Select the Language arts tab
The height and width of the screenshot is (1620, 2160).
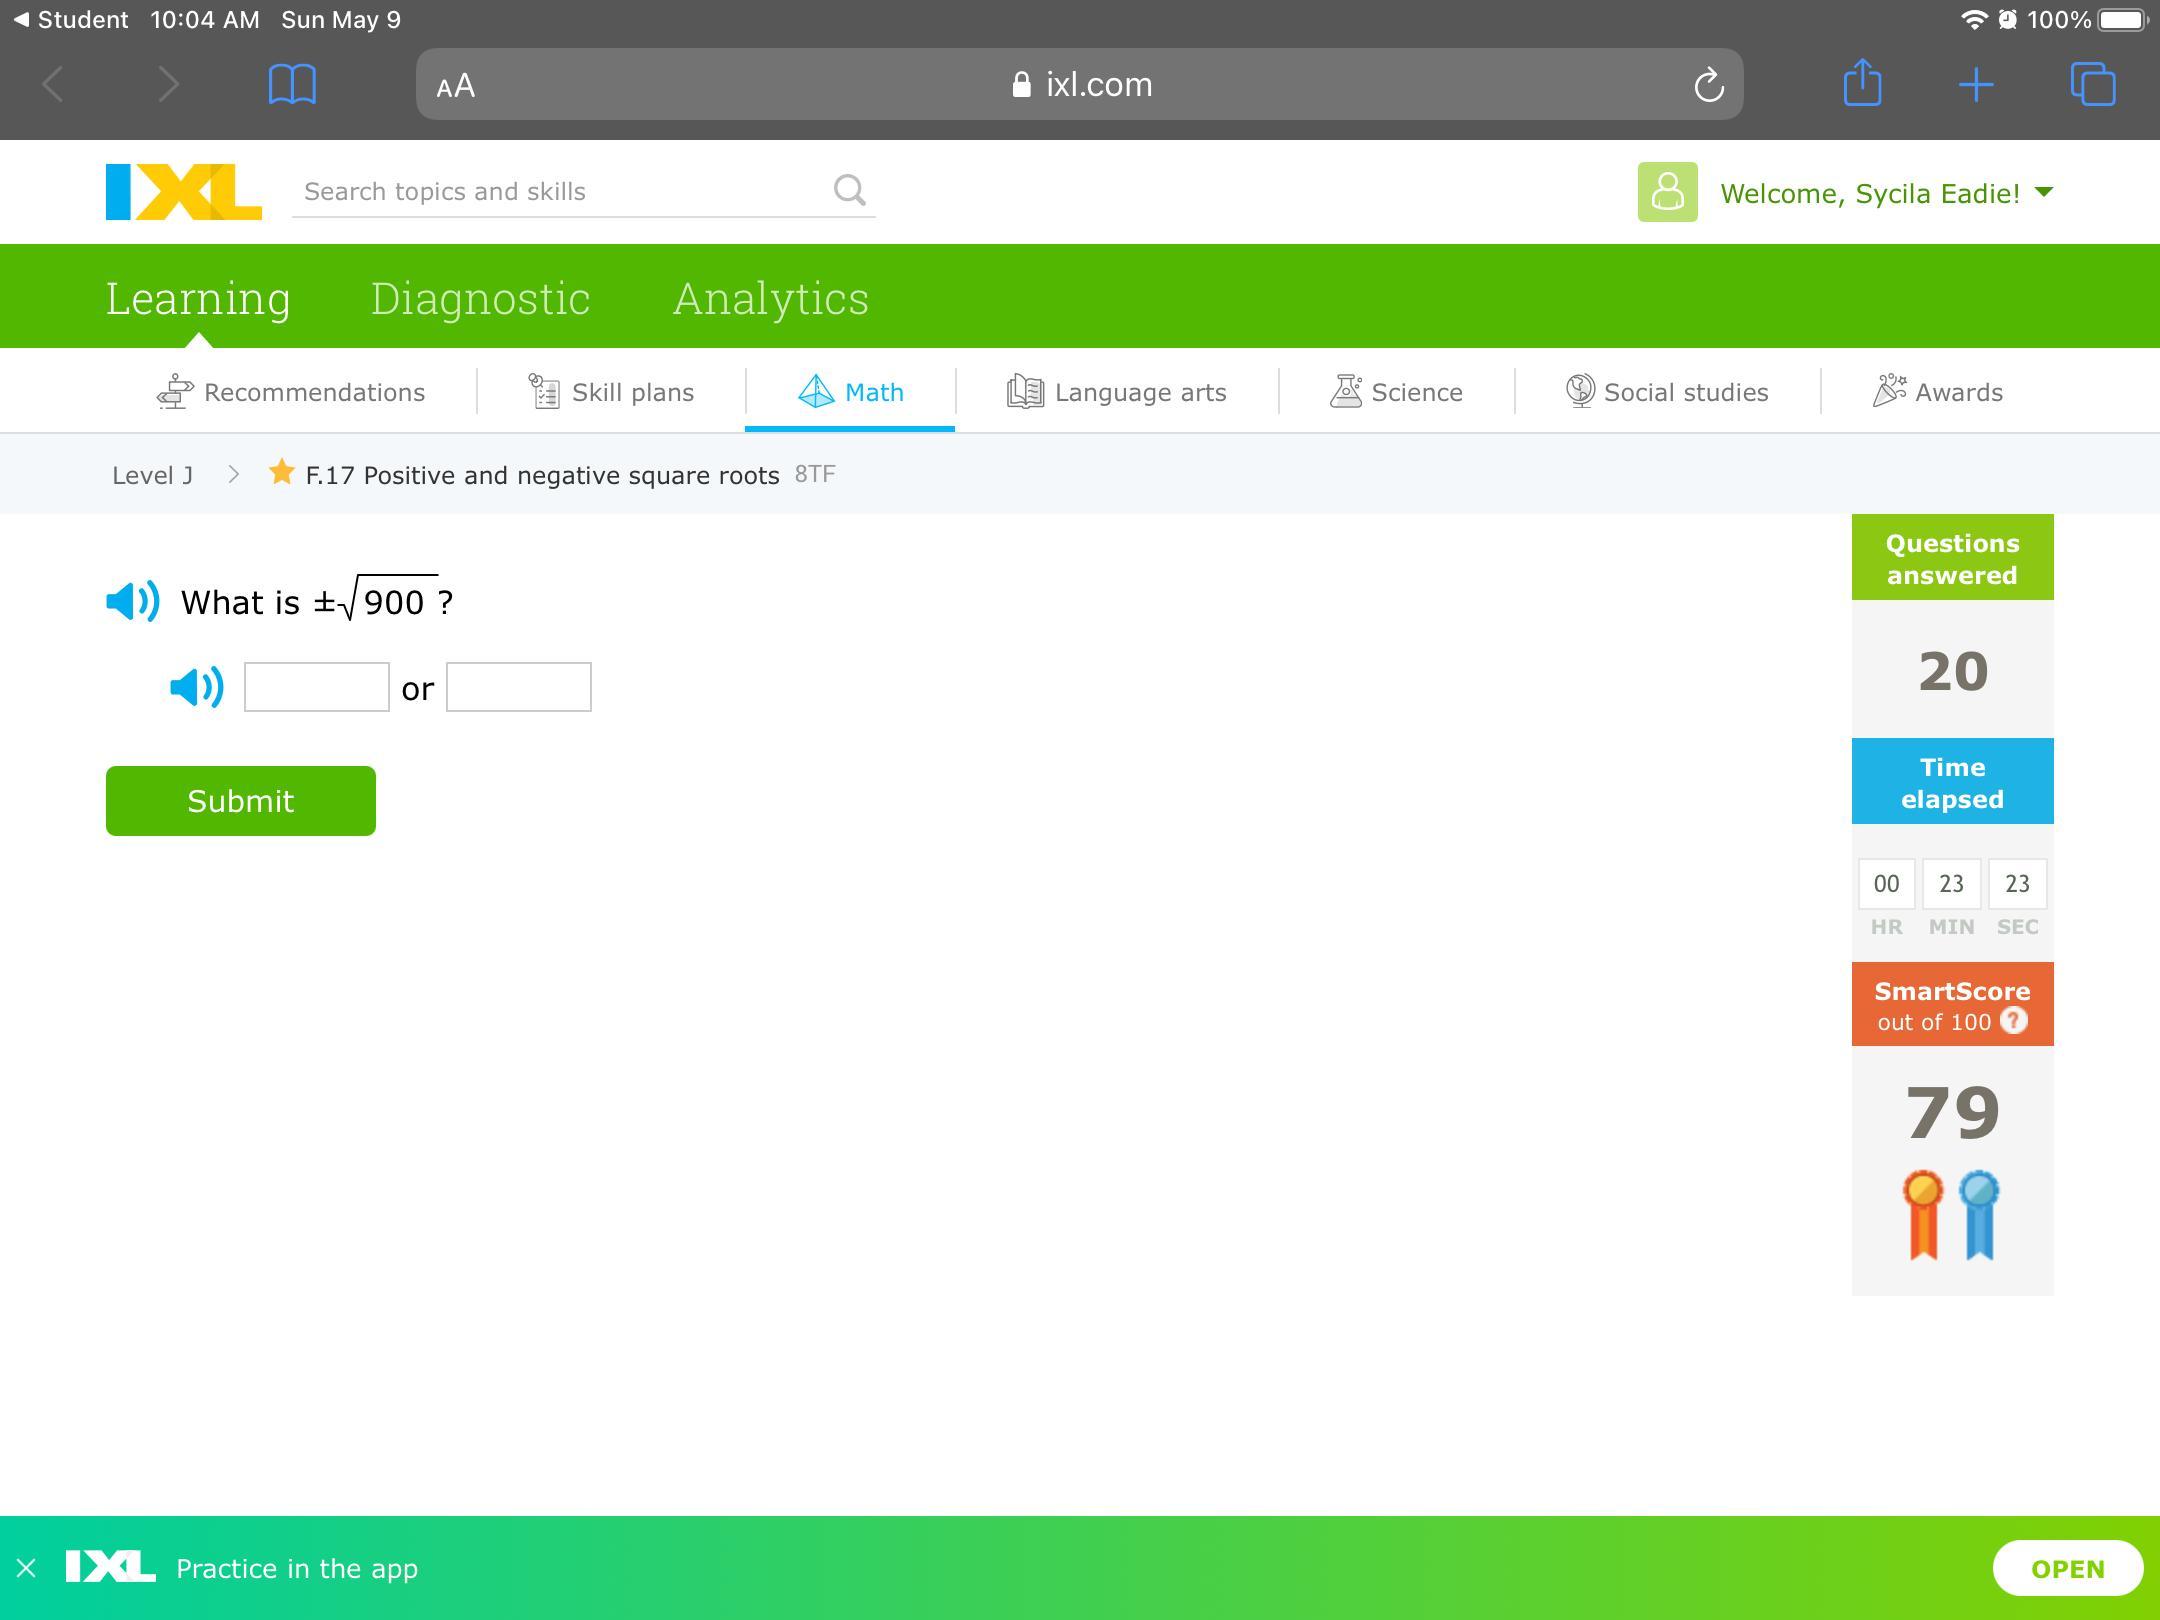(x=1117, y=392)
